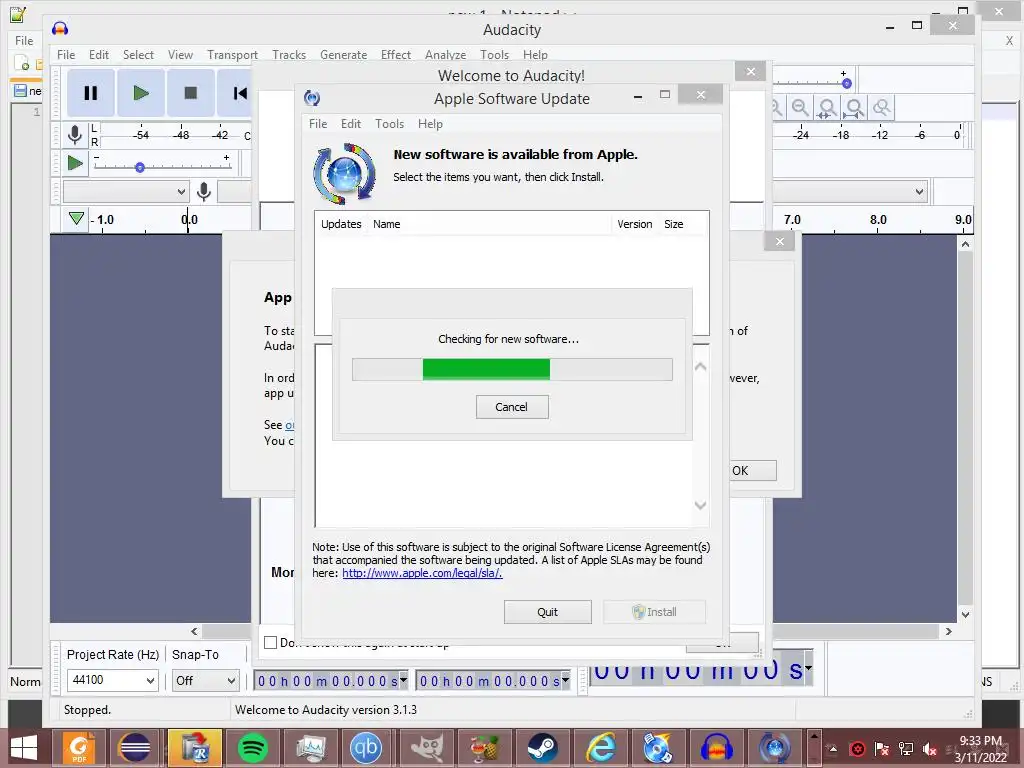Click the horizontal scrollbar right arrow in Audacity
The image size is (1024, 768).
[948, 631]
